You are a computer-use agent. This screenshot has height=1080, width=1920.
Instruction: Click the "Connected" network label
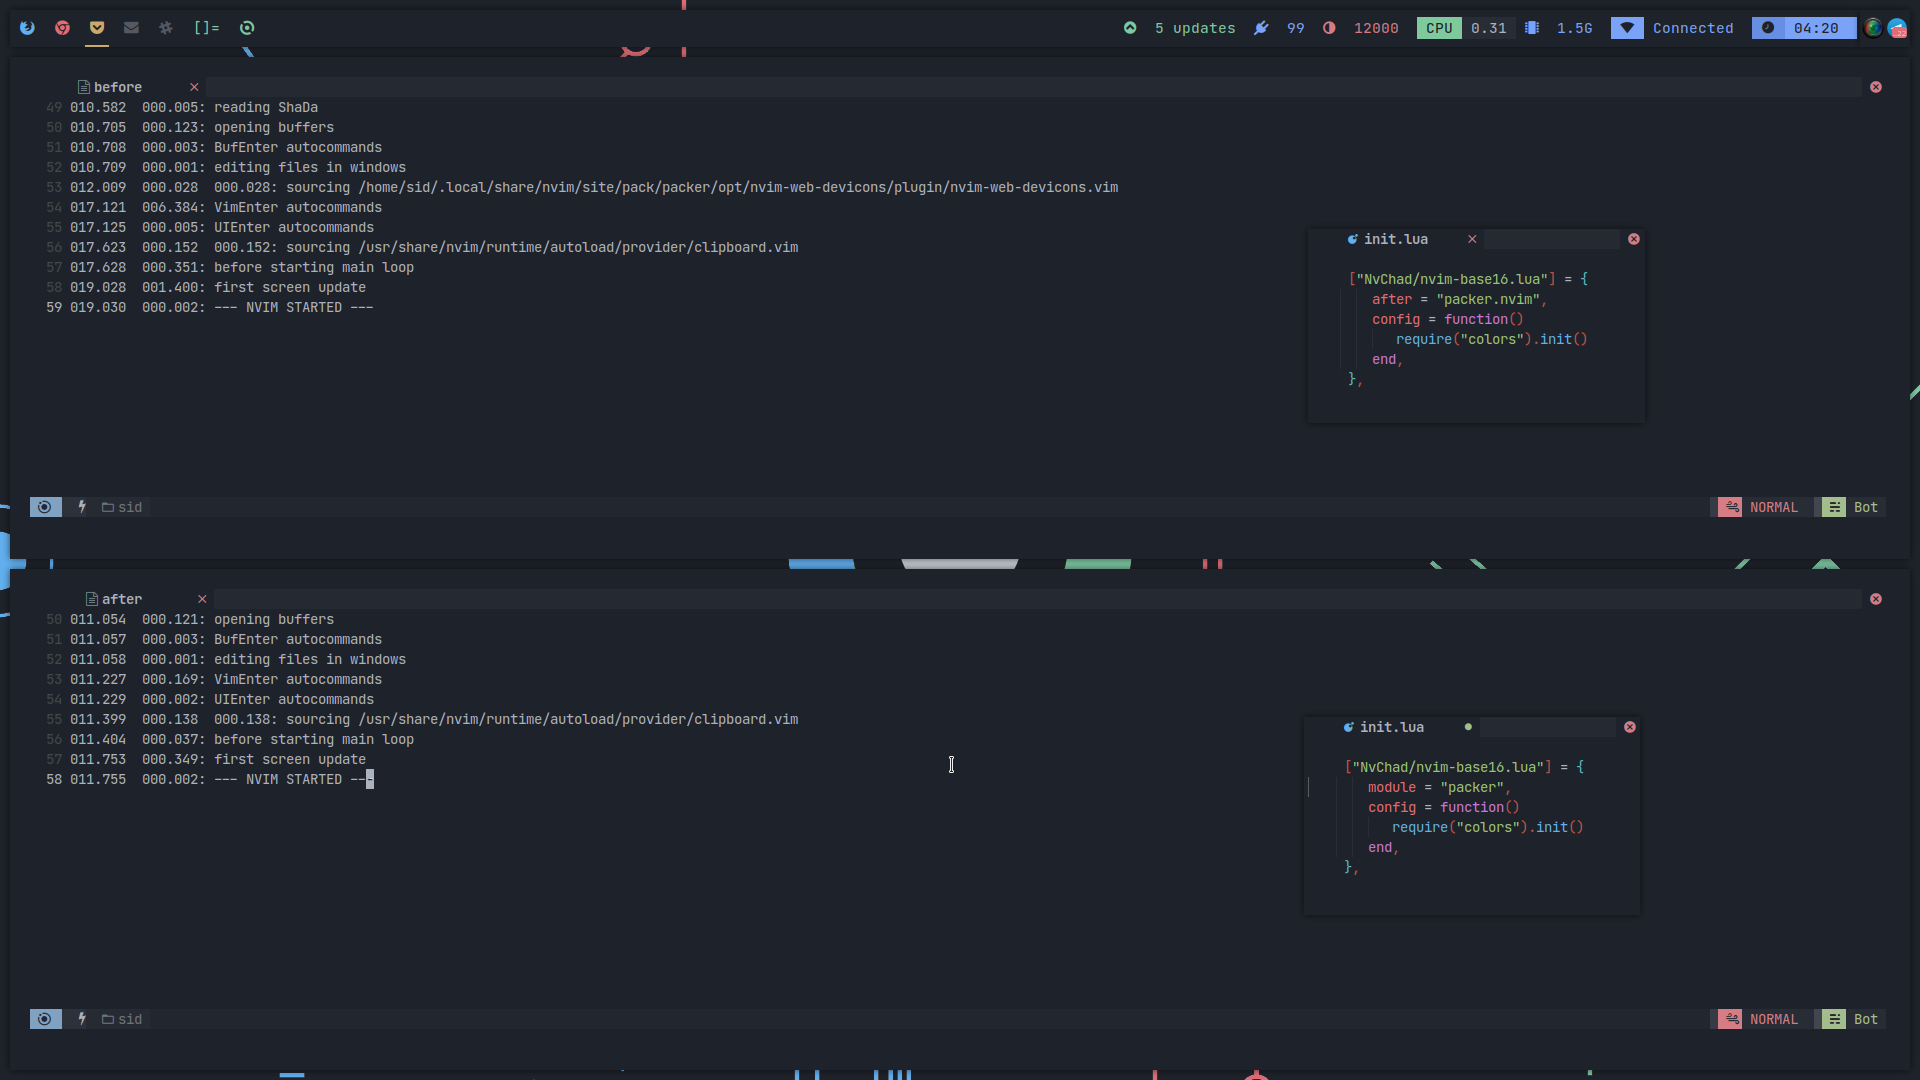1693,28
